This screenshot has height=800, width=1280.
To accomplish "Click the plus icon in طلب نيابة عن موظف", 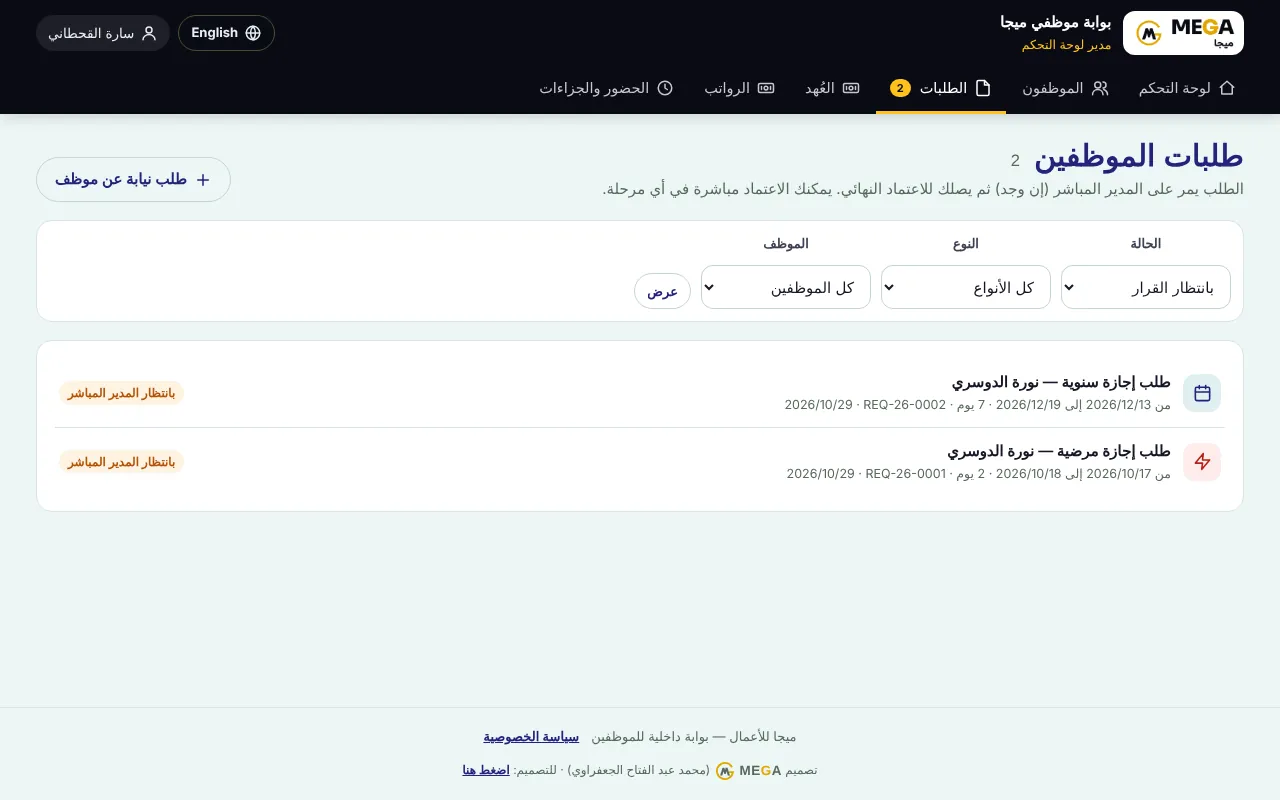I will [x=203, y=180].
